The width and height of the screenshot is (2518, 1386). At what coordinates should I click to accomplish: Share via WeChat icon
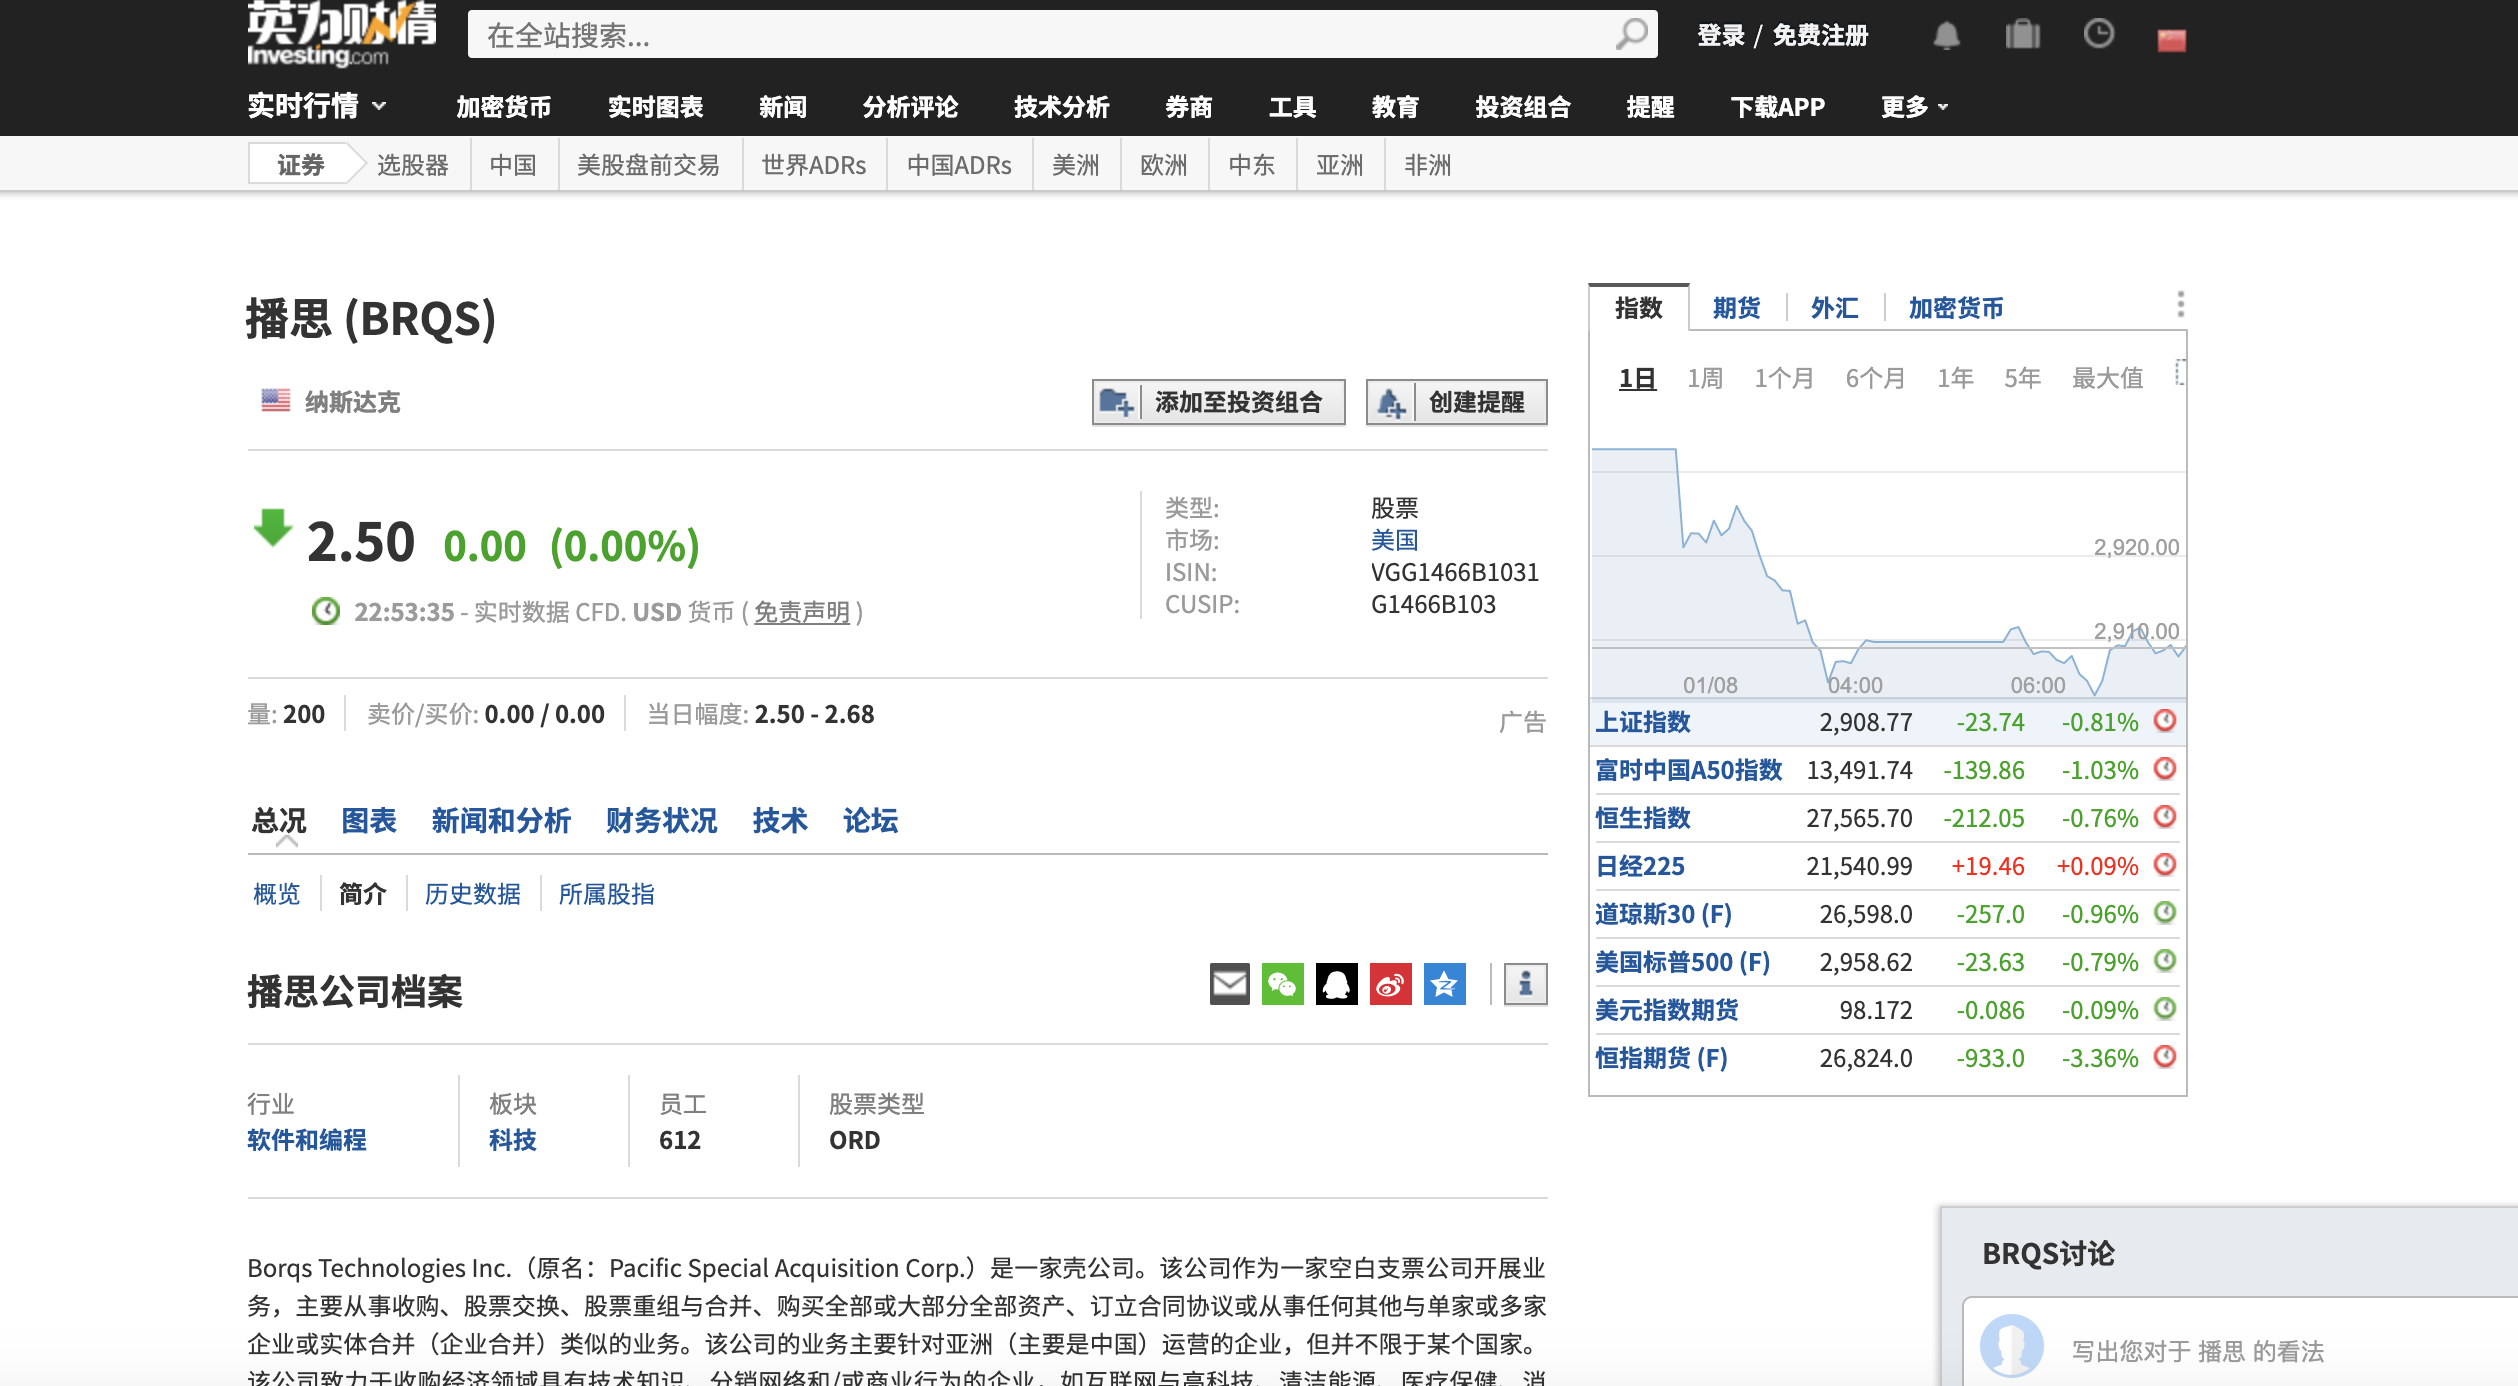coord(1283,984)
